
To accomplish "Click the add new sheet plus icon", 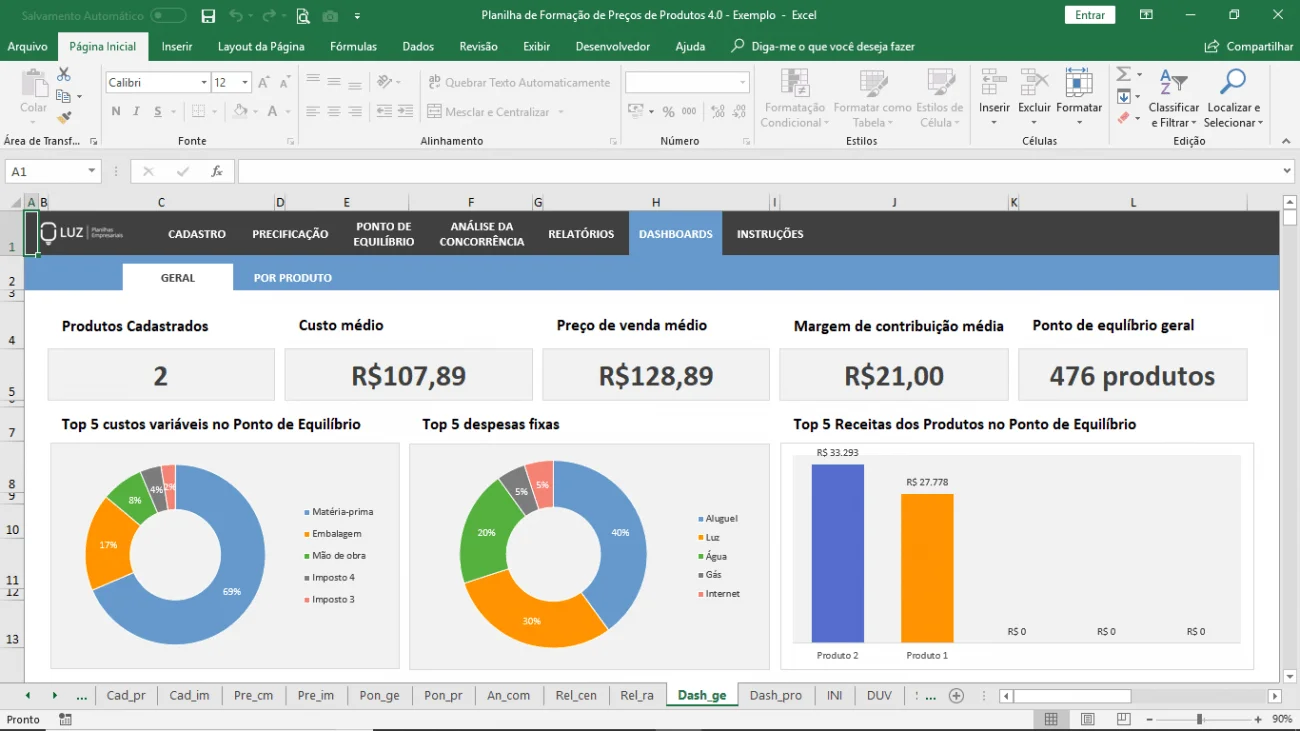I will click(x=956, y=695).
